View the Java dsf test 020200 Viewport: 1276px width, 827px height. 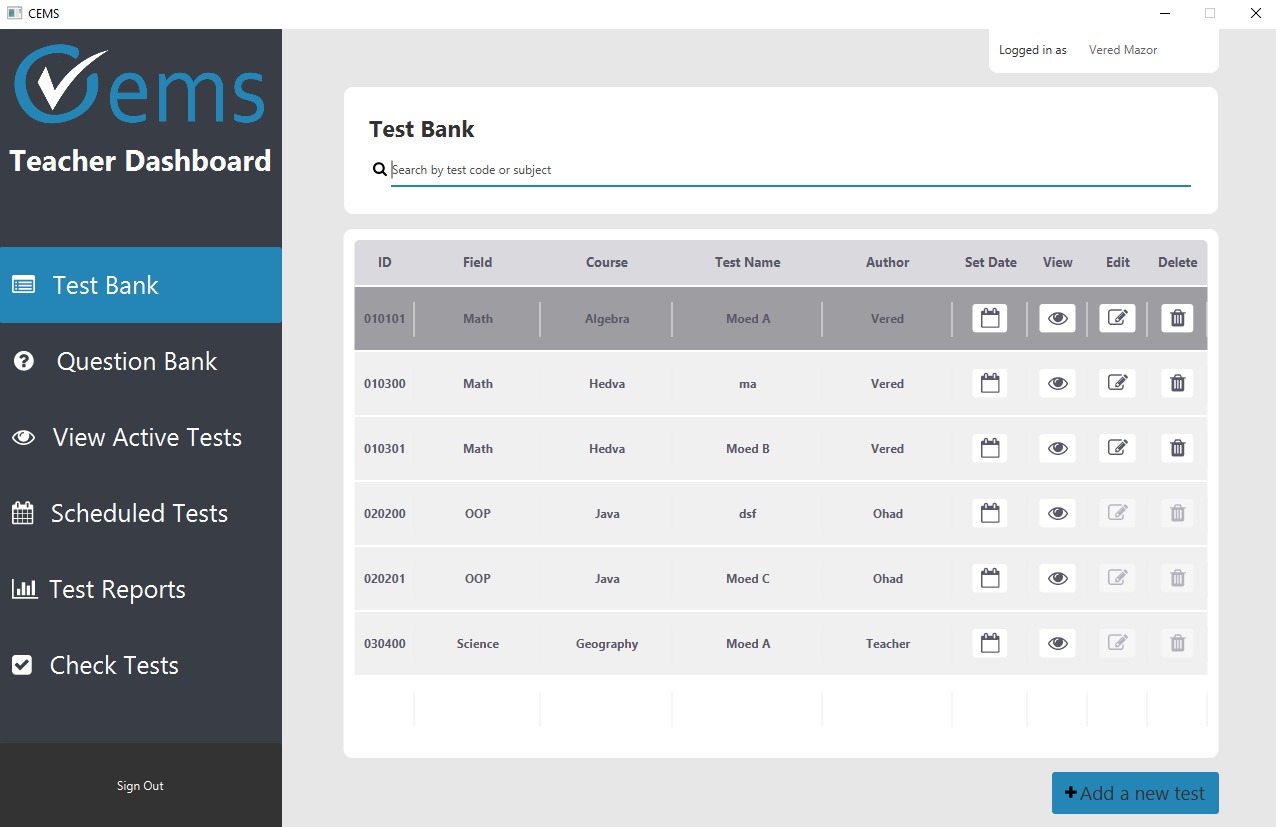tap(1058, 514)
